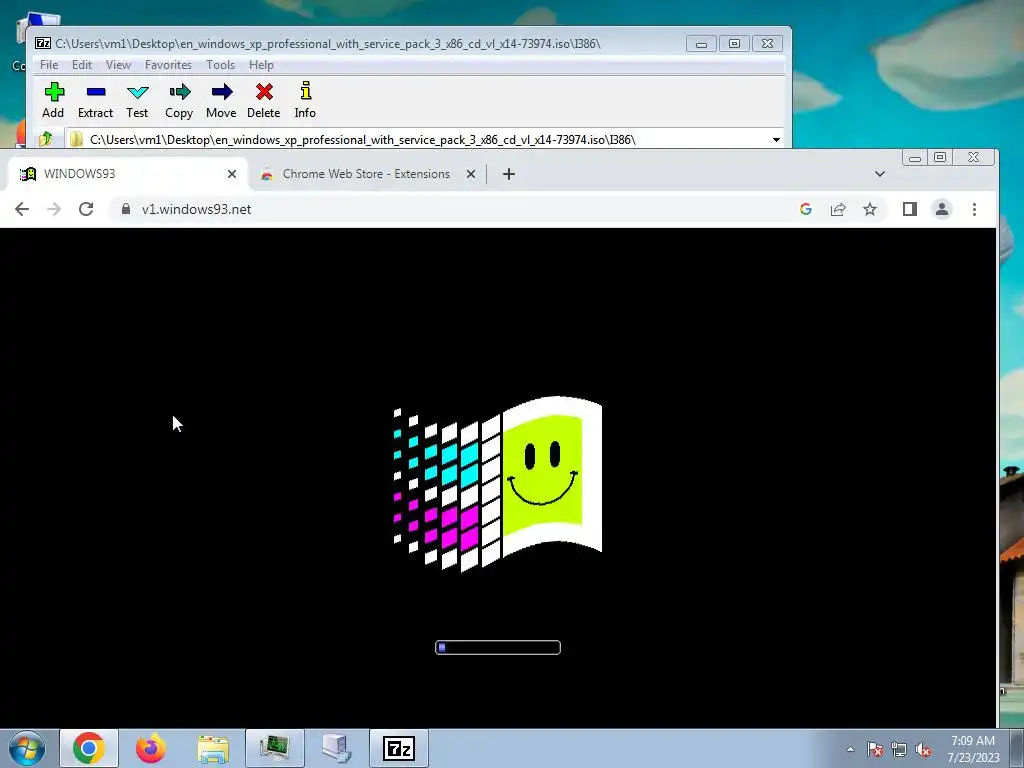This screenshot has width=1024, height=768.
Task: Close the Chrome Web Store tab
Action: point(471,174)
